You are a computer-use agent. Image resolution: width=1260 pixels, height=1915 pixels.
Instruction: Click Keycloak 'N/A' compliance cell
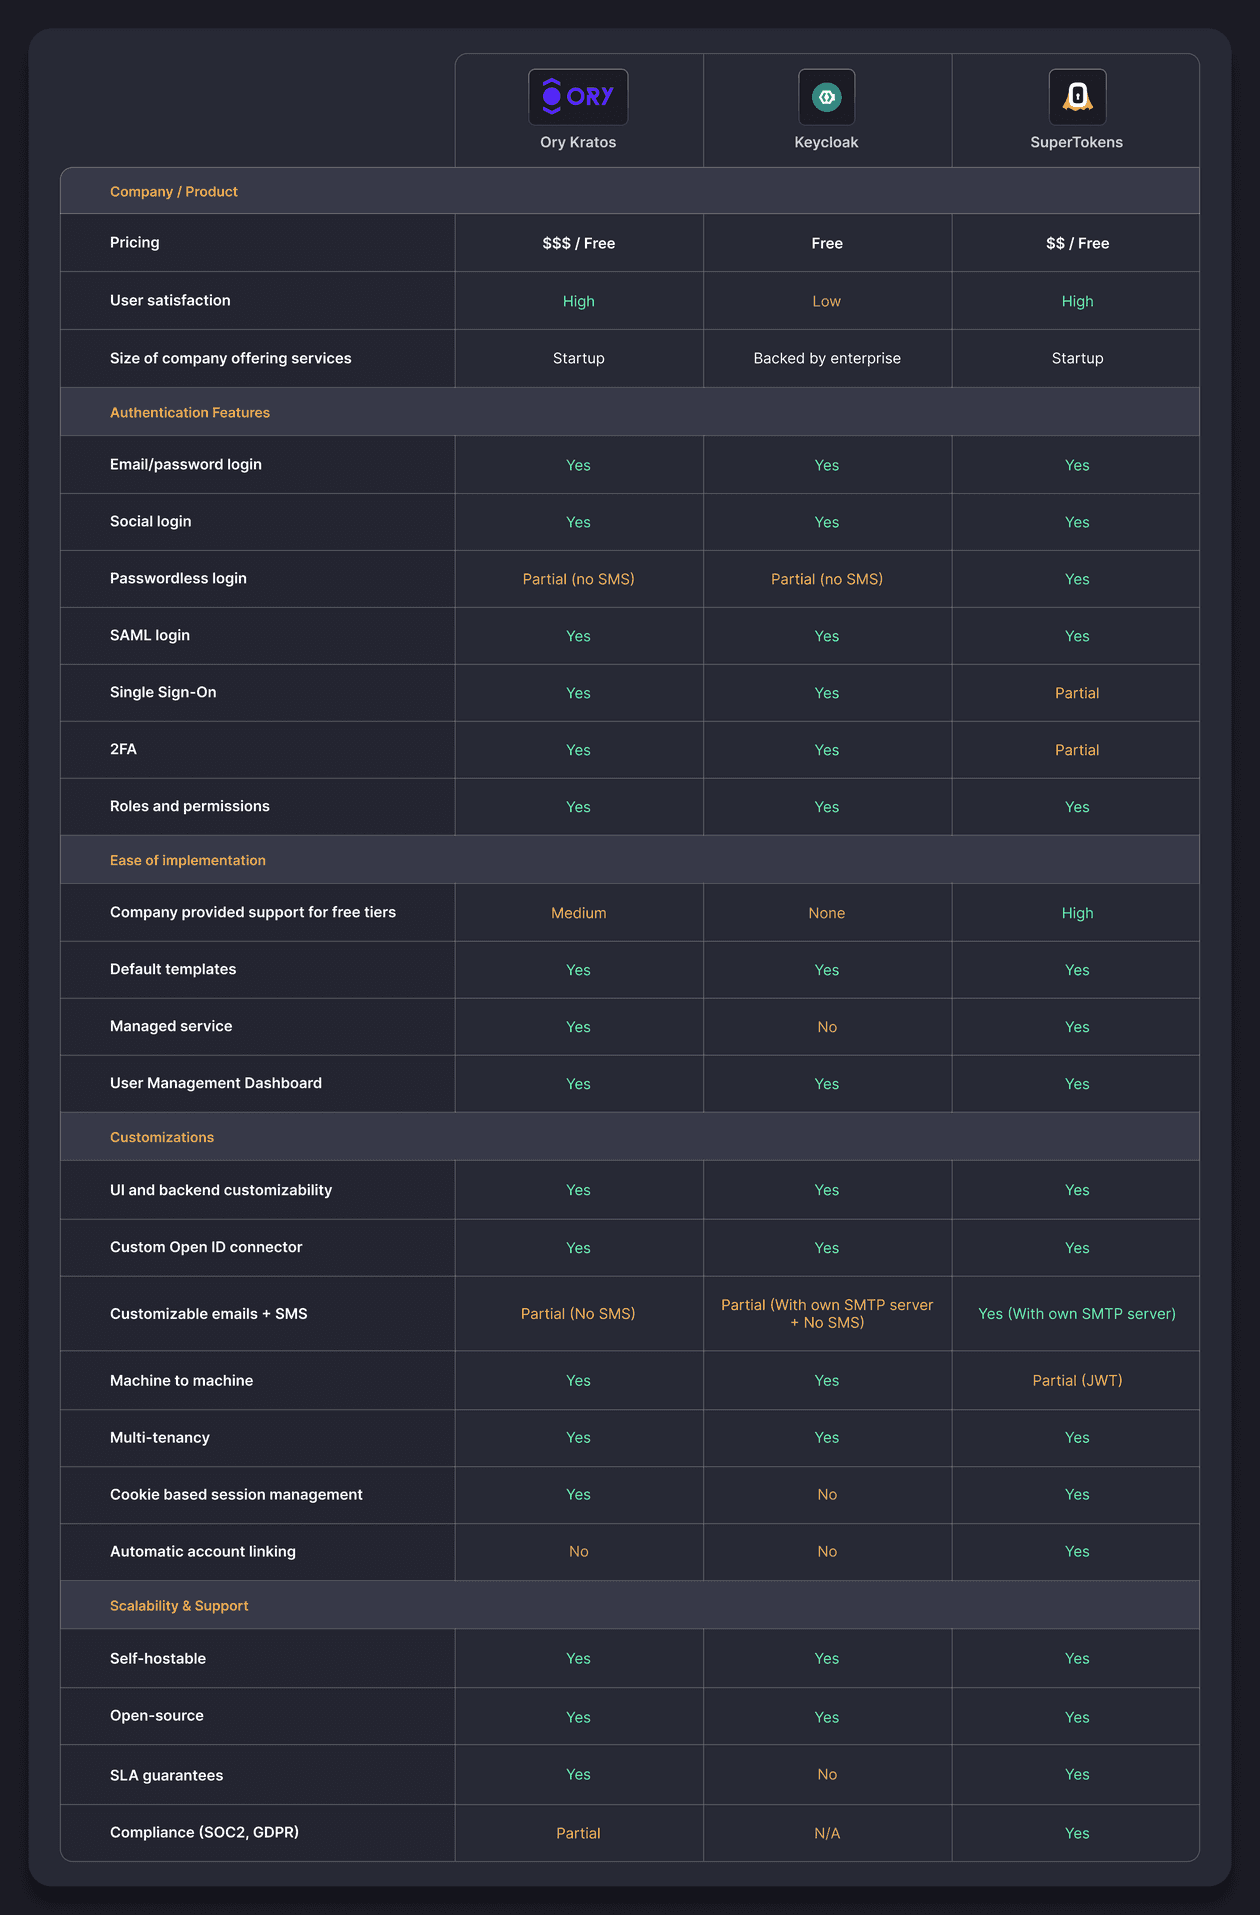pos(827,1833)
